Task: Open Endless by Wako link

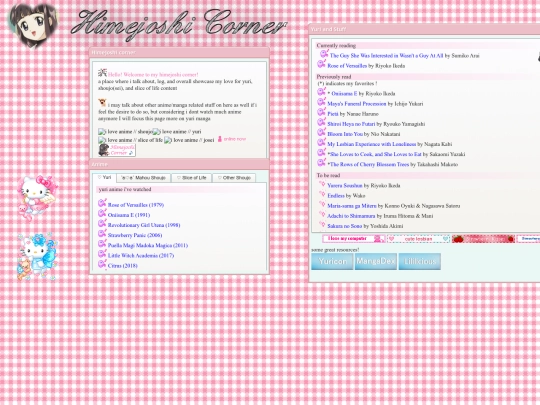Action: tap(336, 196)
